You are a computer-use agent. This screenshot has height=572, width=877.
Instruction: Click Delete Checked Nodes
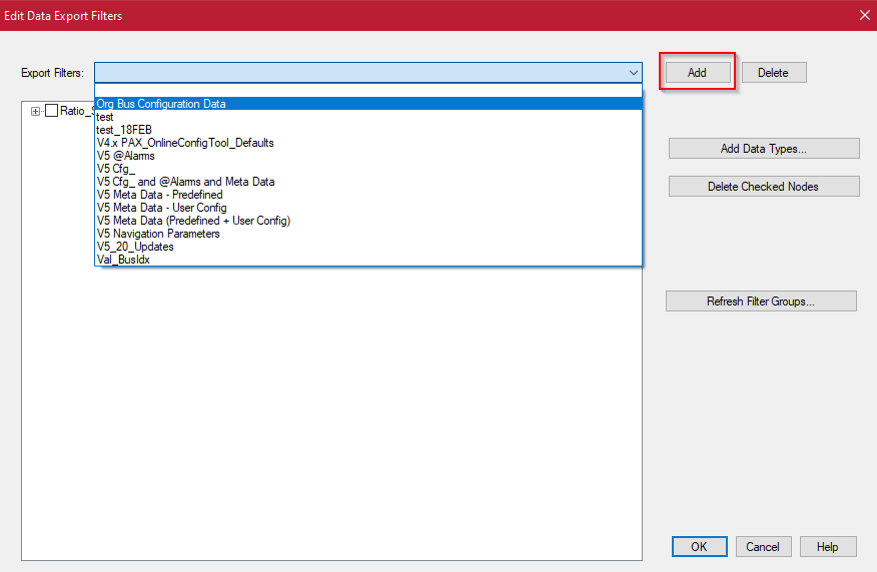point(763,187)
